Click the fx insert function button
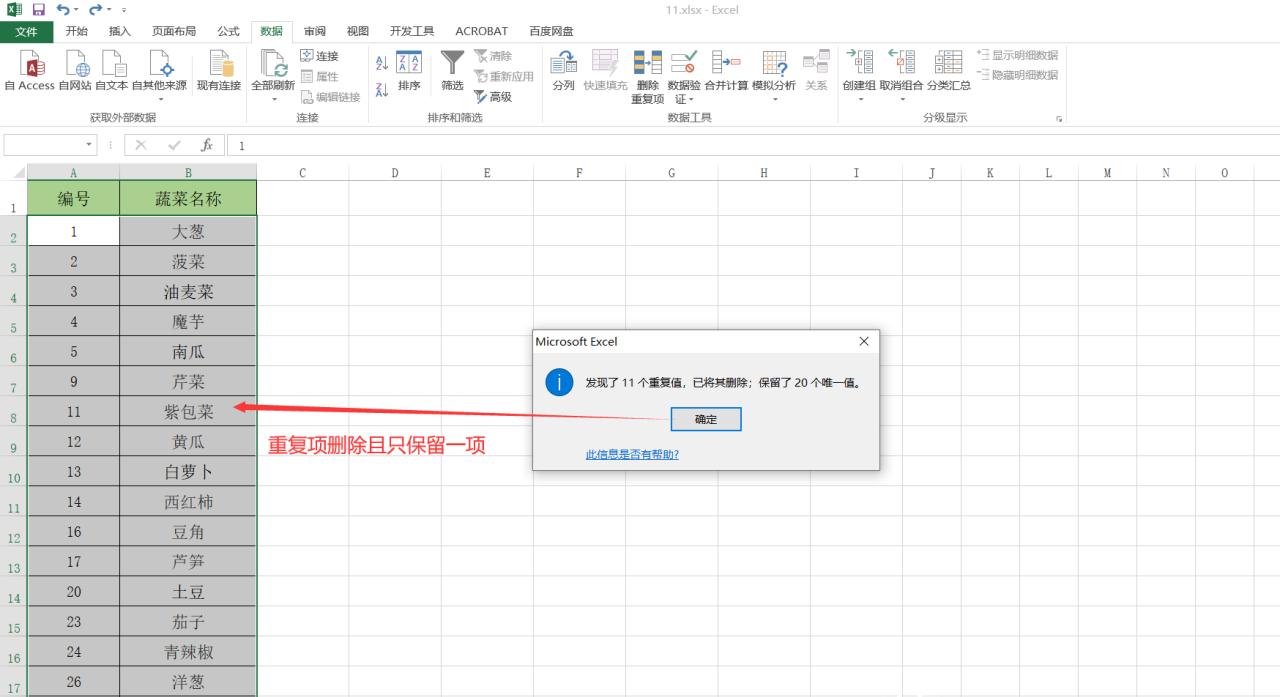 click(207, 145)
